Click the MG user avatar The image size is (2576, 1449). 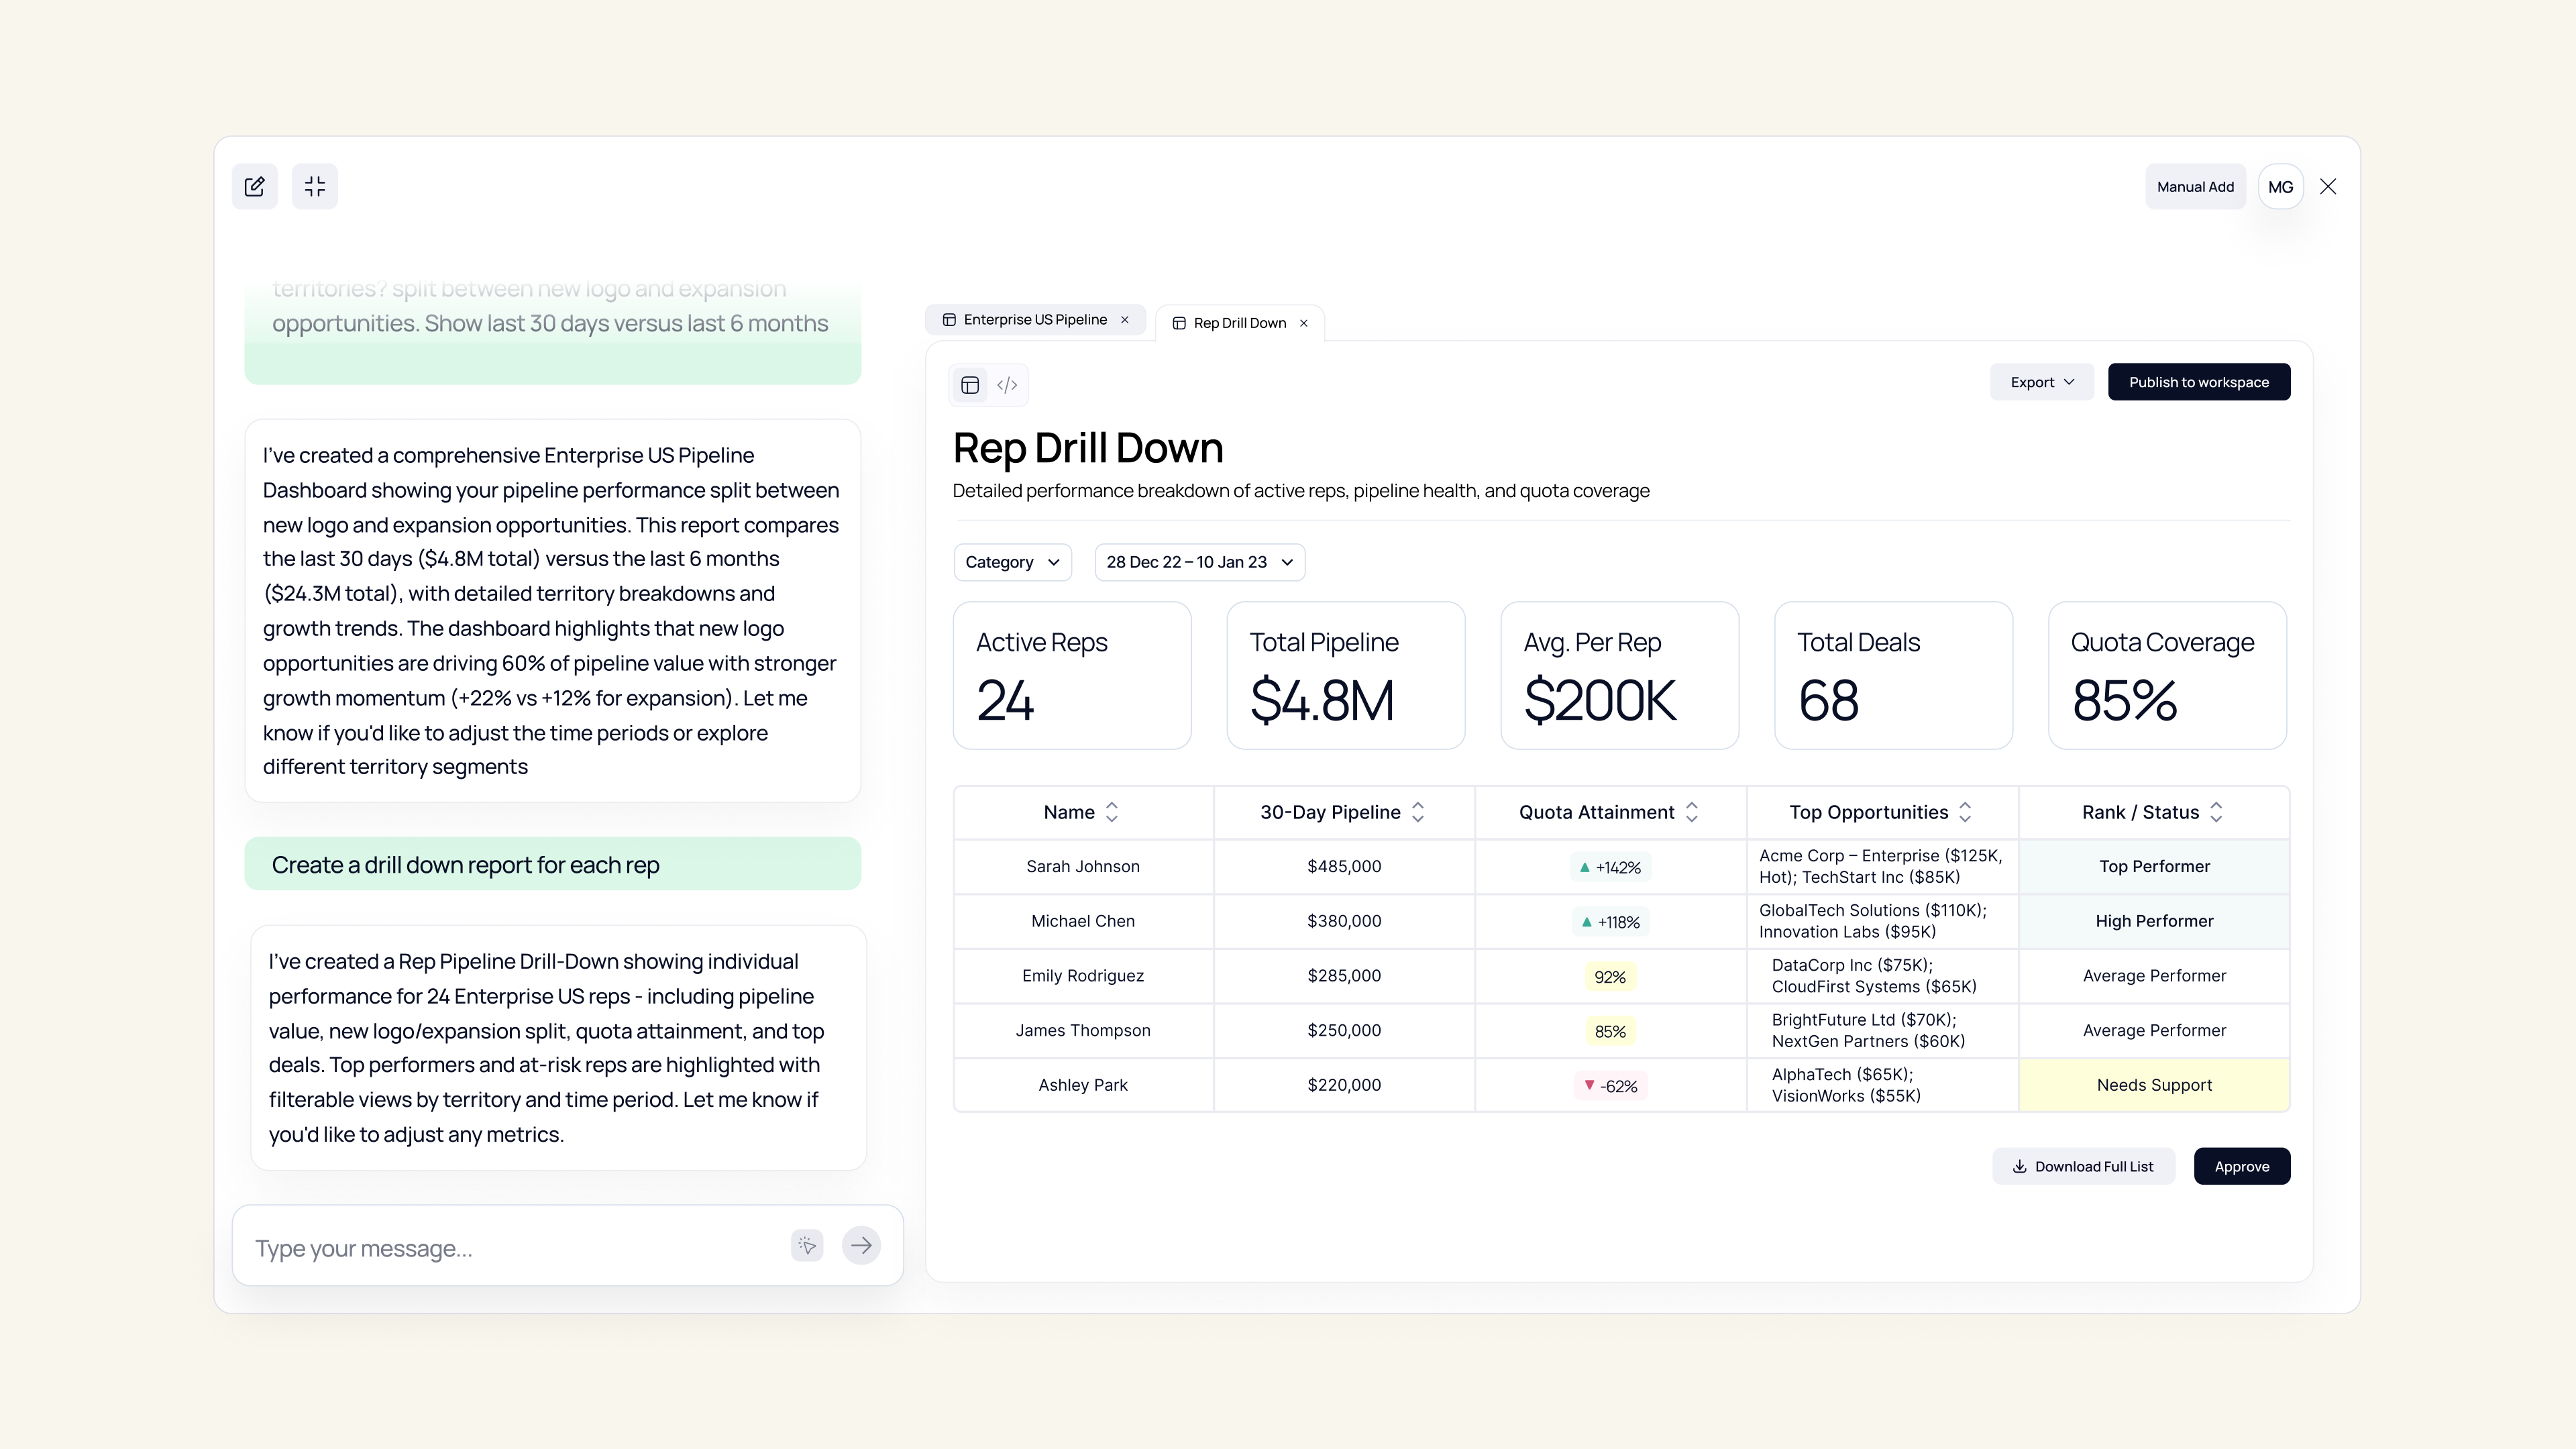point(2280,187)
